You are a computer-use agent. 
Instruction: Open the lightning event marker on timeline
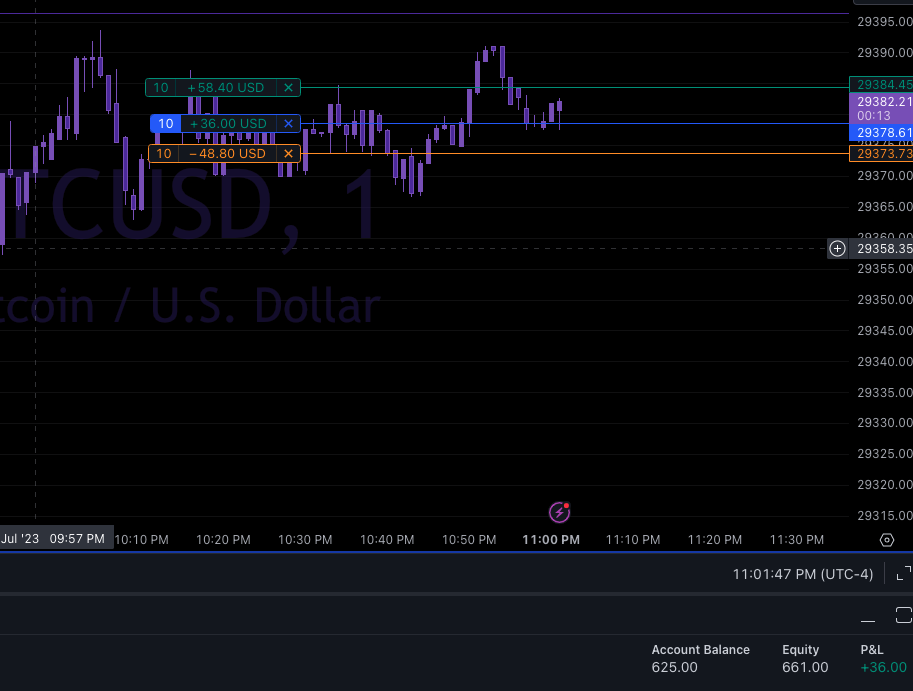click(x=560, y=512)
